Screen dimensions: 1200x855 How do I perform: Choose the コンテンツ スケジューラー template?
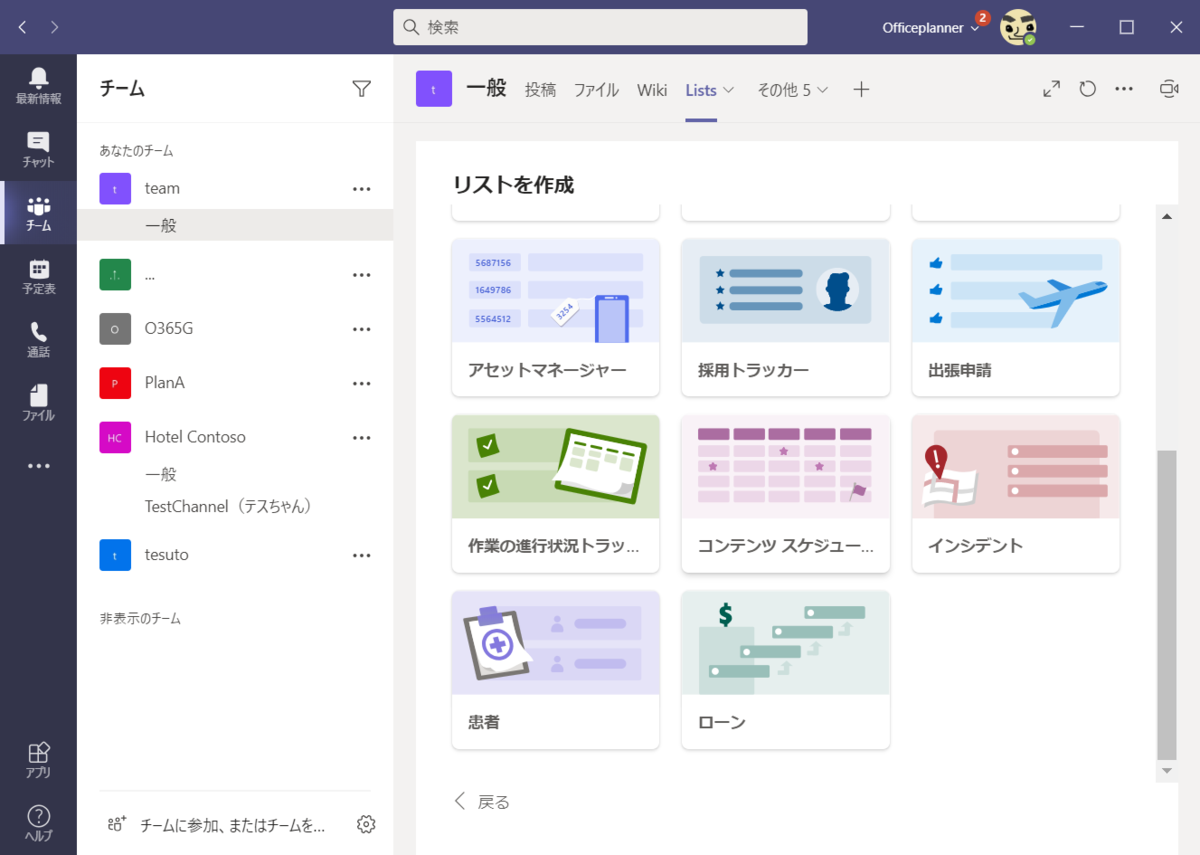click(785, 494)
